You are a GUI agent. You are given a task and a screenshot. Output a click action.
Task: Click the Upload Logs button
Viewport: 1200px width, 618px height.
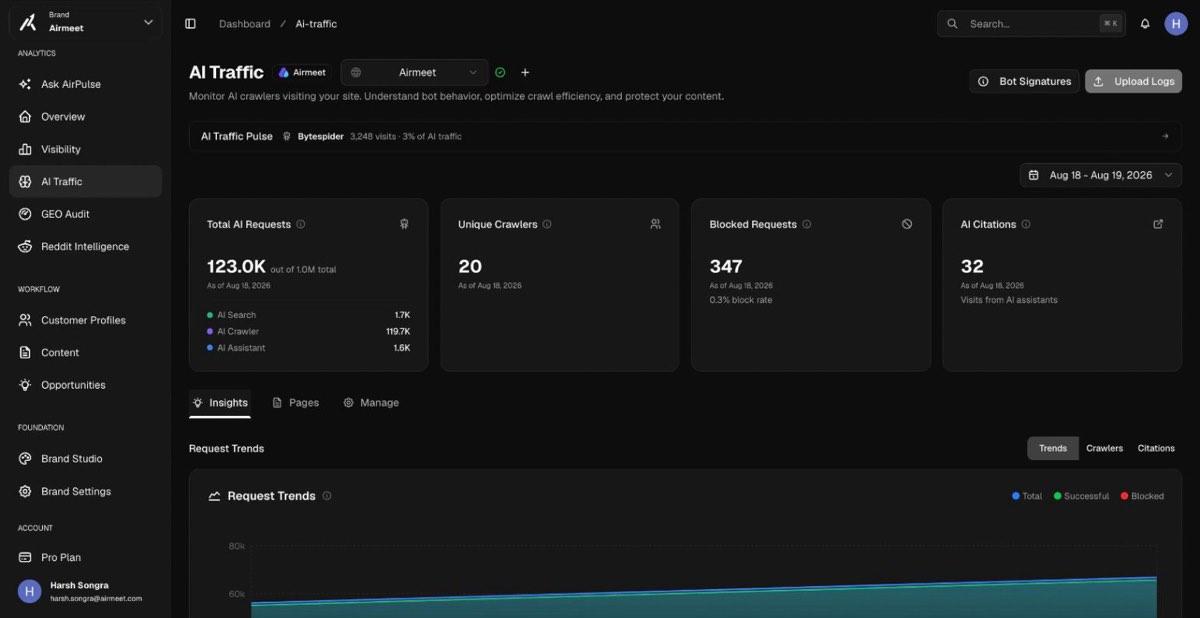[1133, 81]
